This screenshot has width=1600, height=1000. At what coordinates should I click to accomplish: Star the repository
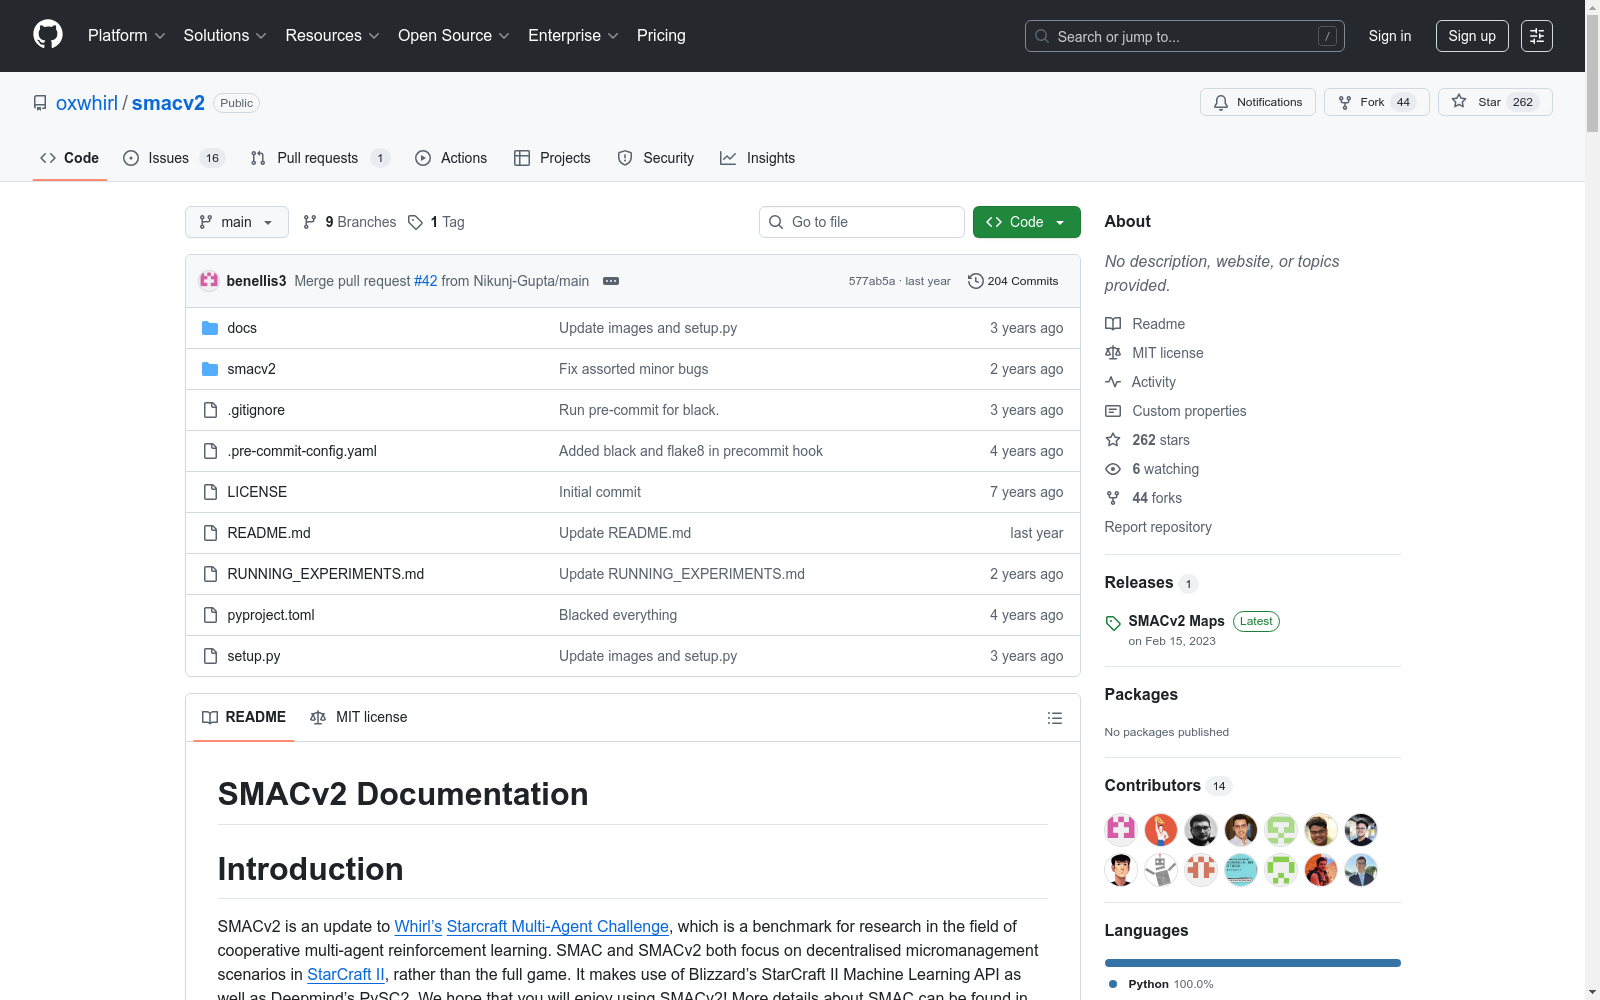tap(1495, 102)
